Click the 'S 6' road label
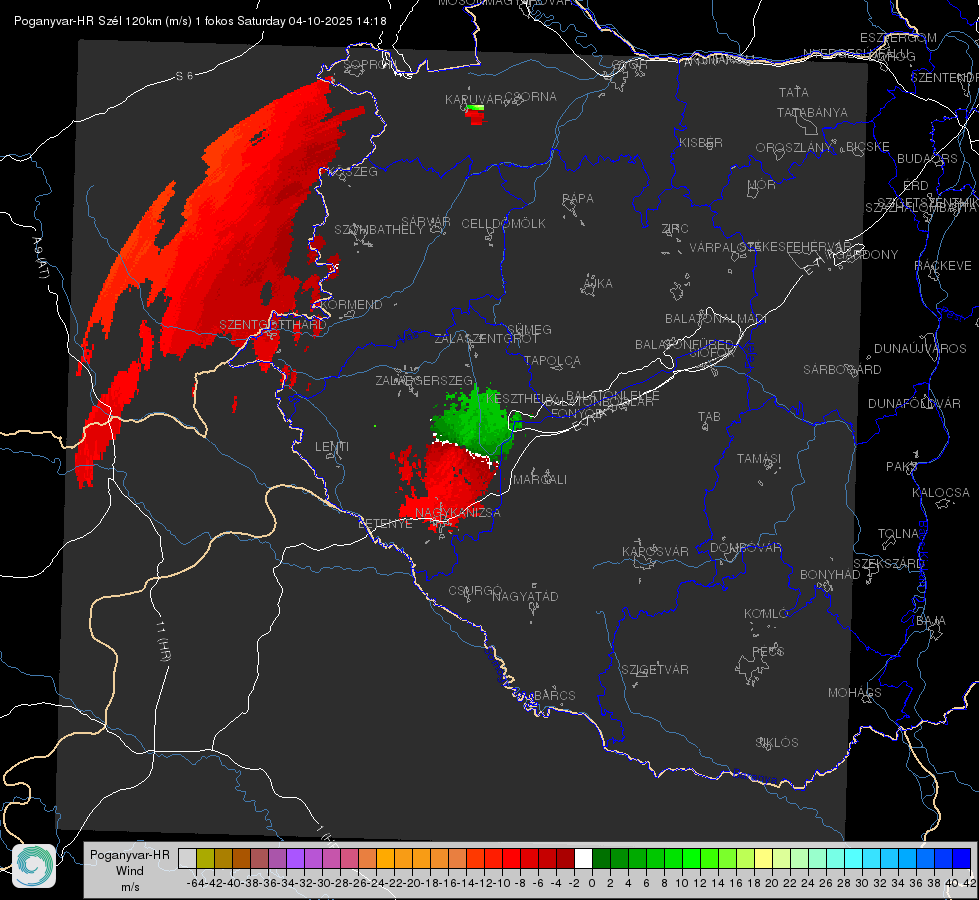Screen dimensions: 979x900 [185, 76]
